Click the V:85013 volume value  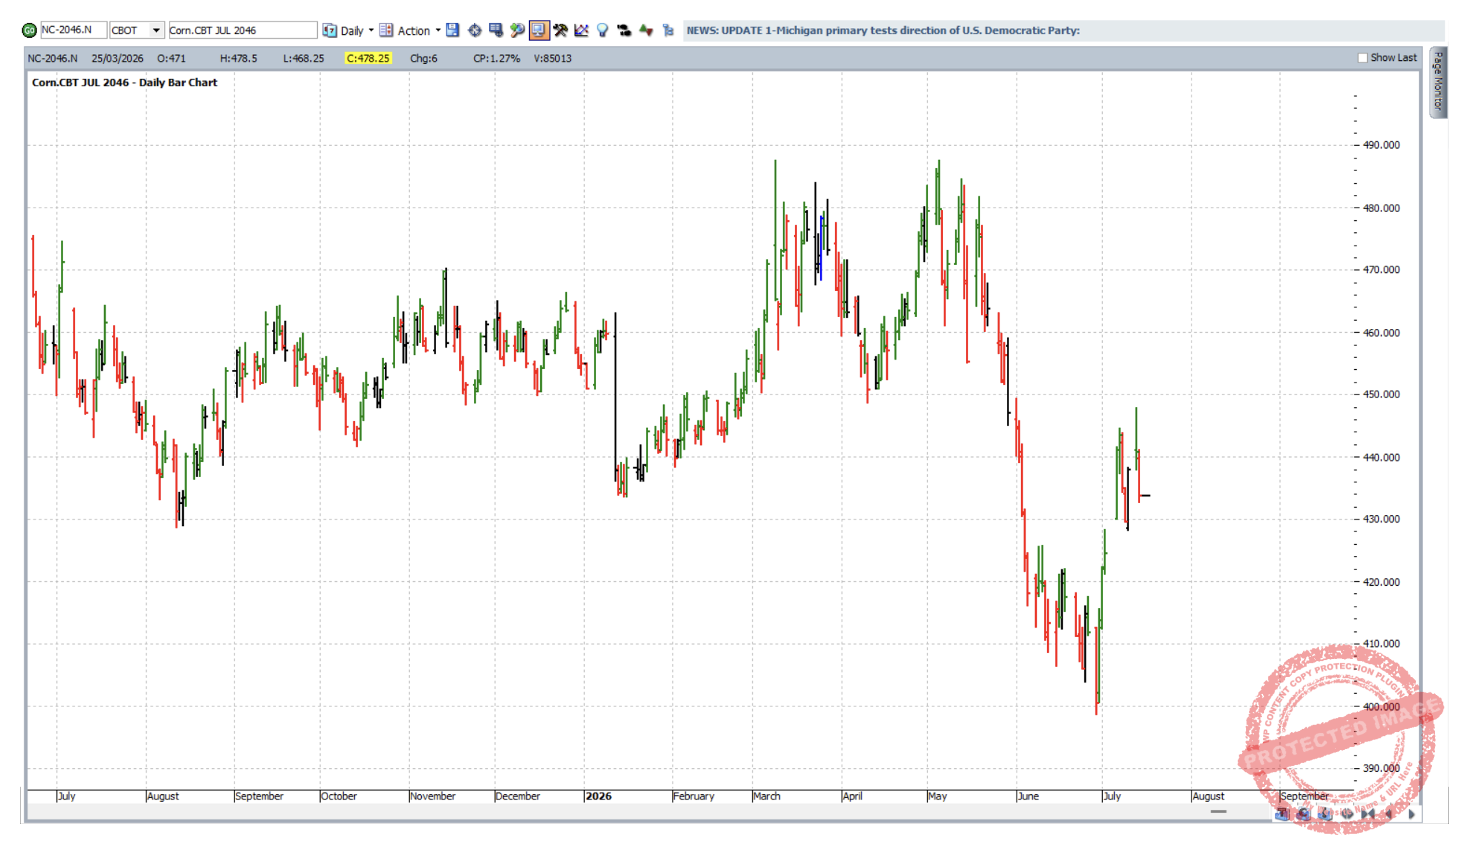point(552,58)
